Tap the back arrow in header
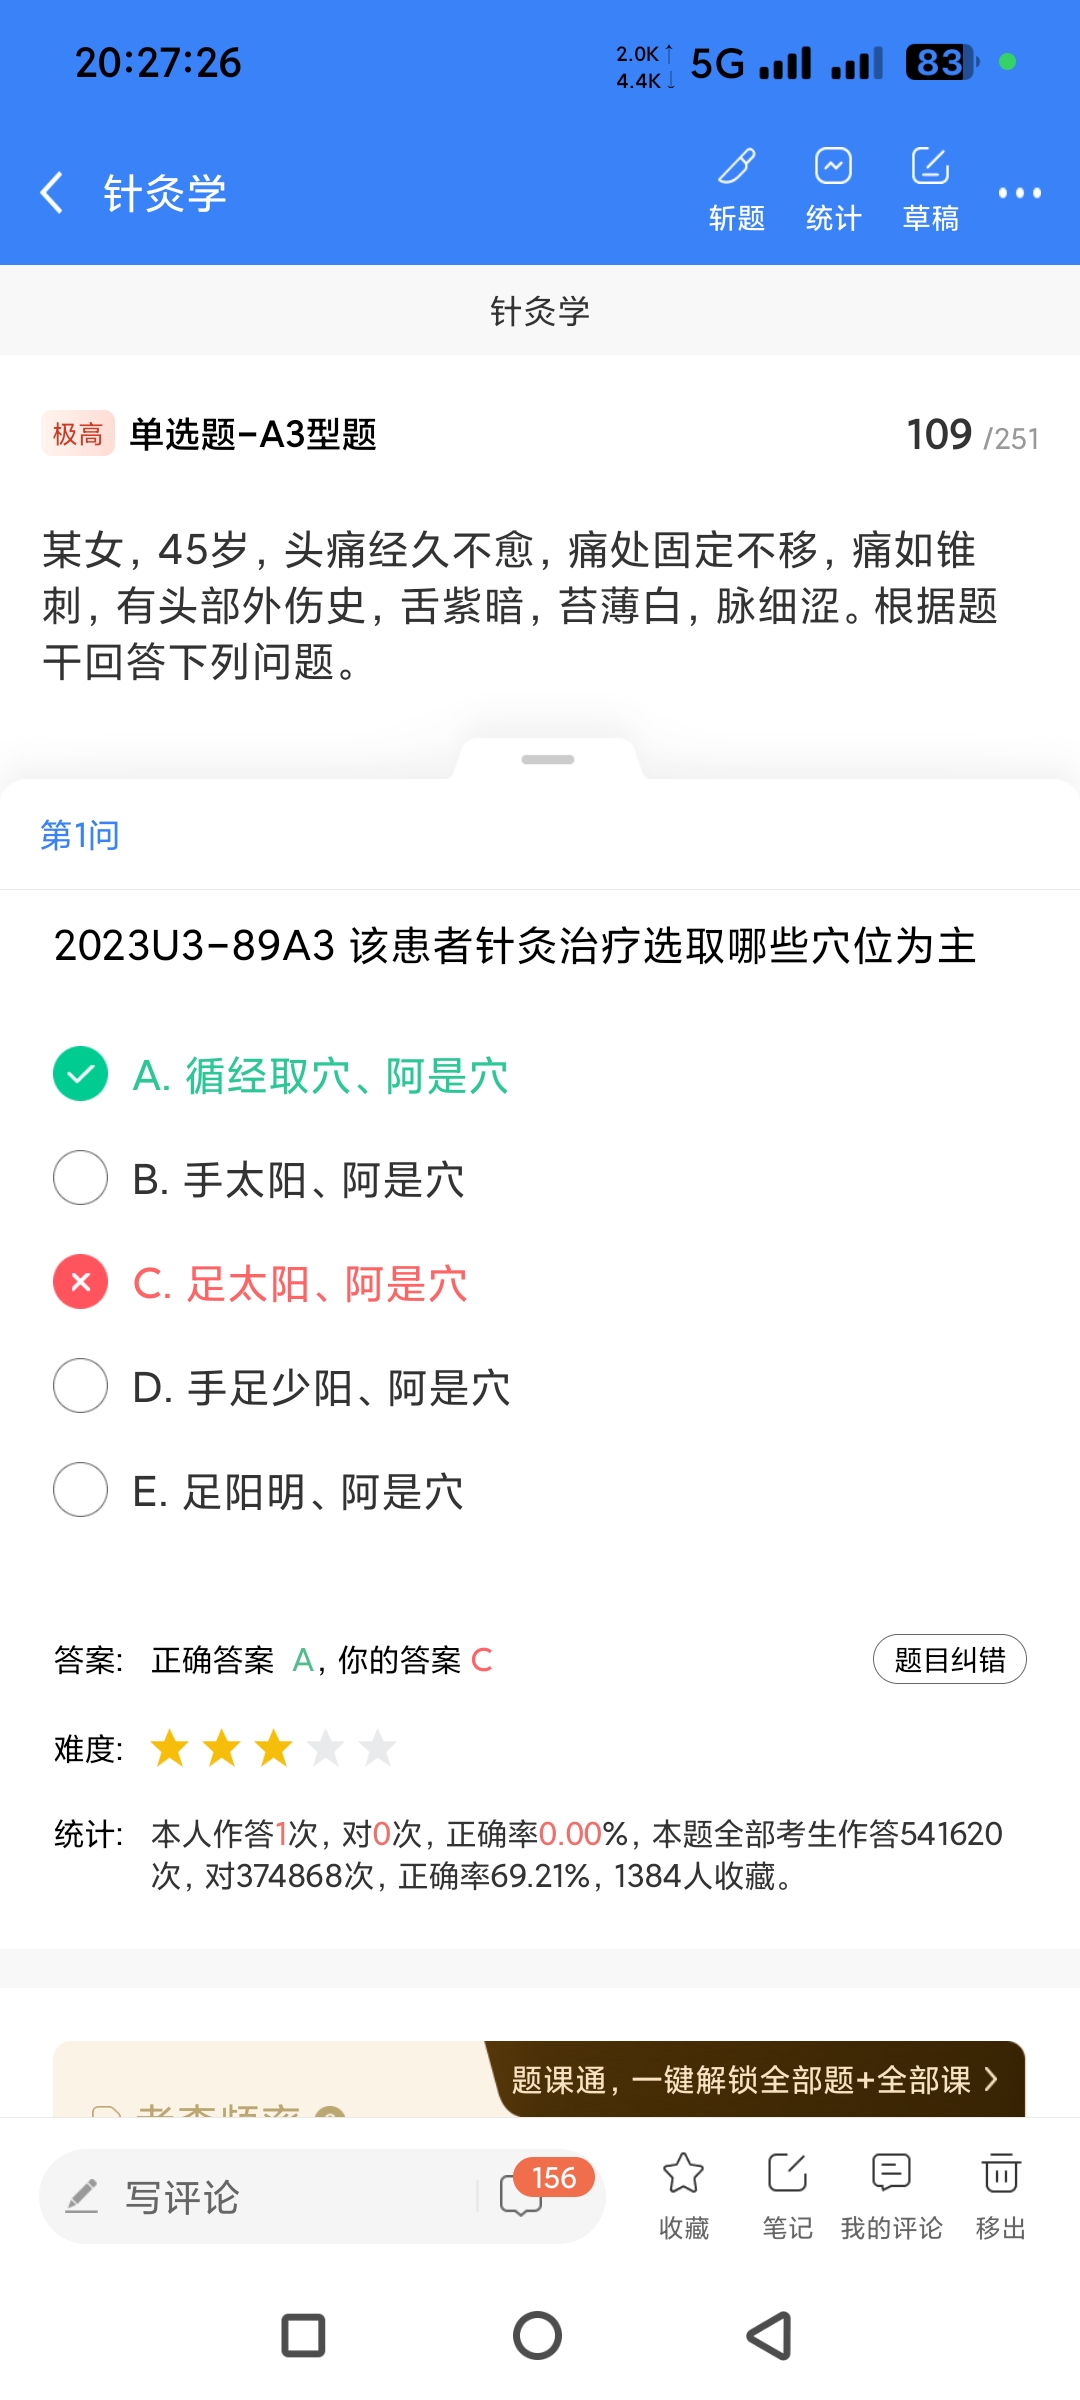Screen dimensions: 1080x2400 (52, 192)
